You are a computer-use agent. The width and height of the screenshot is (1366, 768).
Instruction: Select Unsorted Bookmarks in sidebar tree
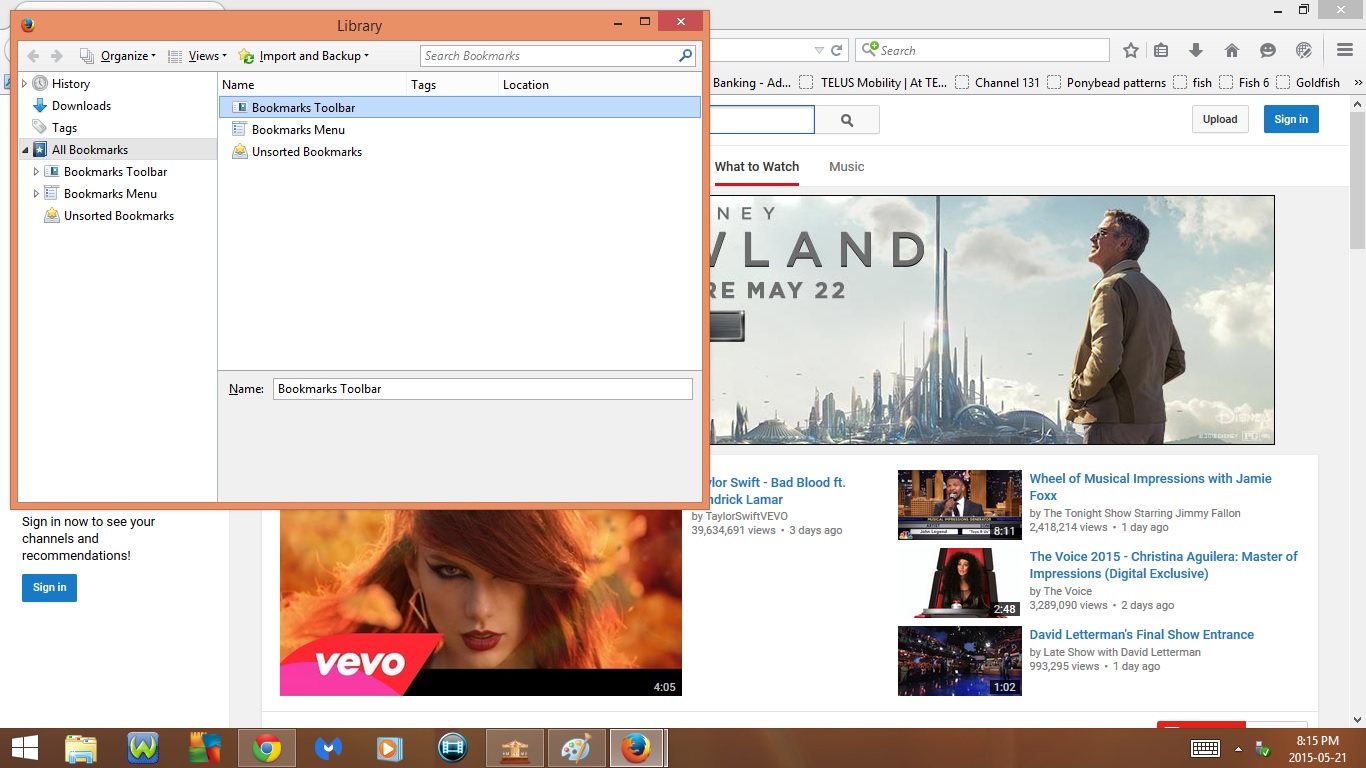pyautogui.click(x=118, y=216)
